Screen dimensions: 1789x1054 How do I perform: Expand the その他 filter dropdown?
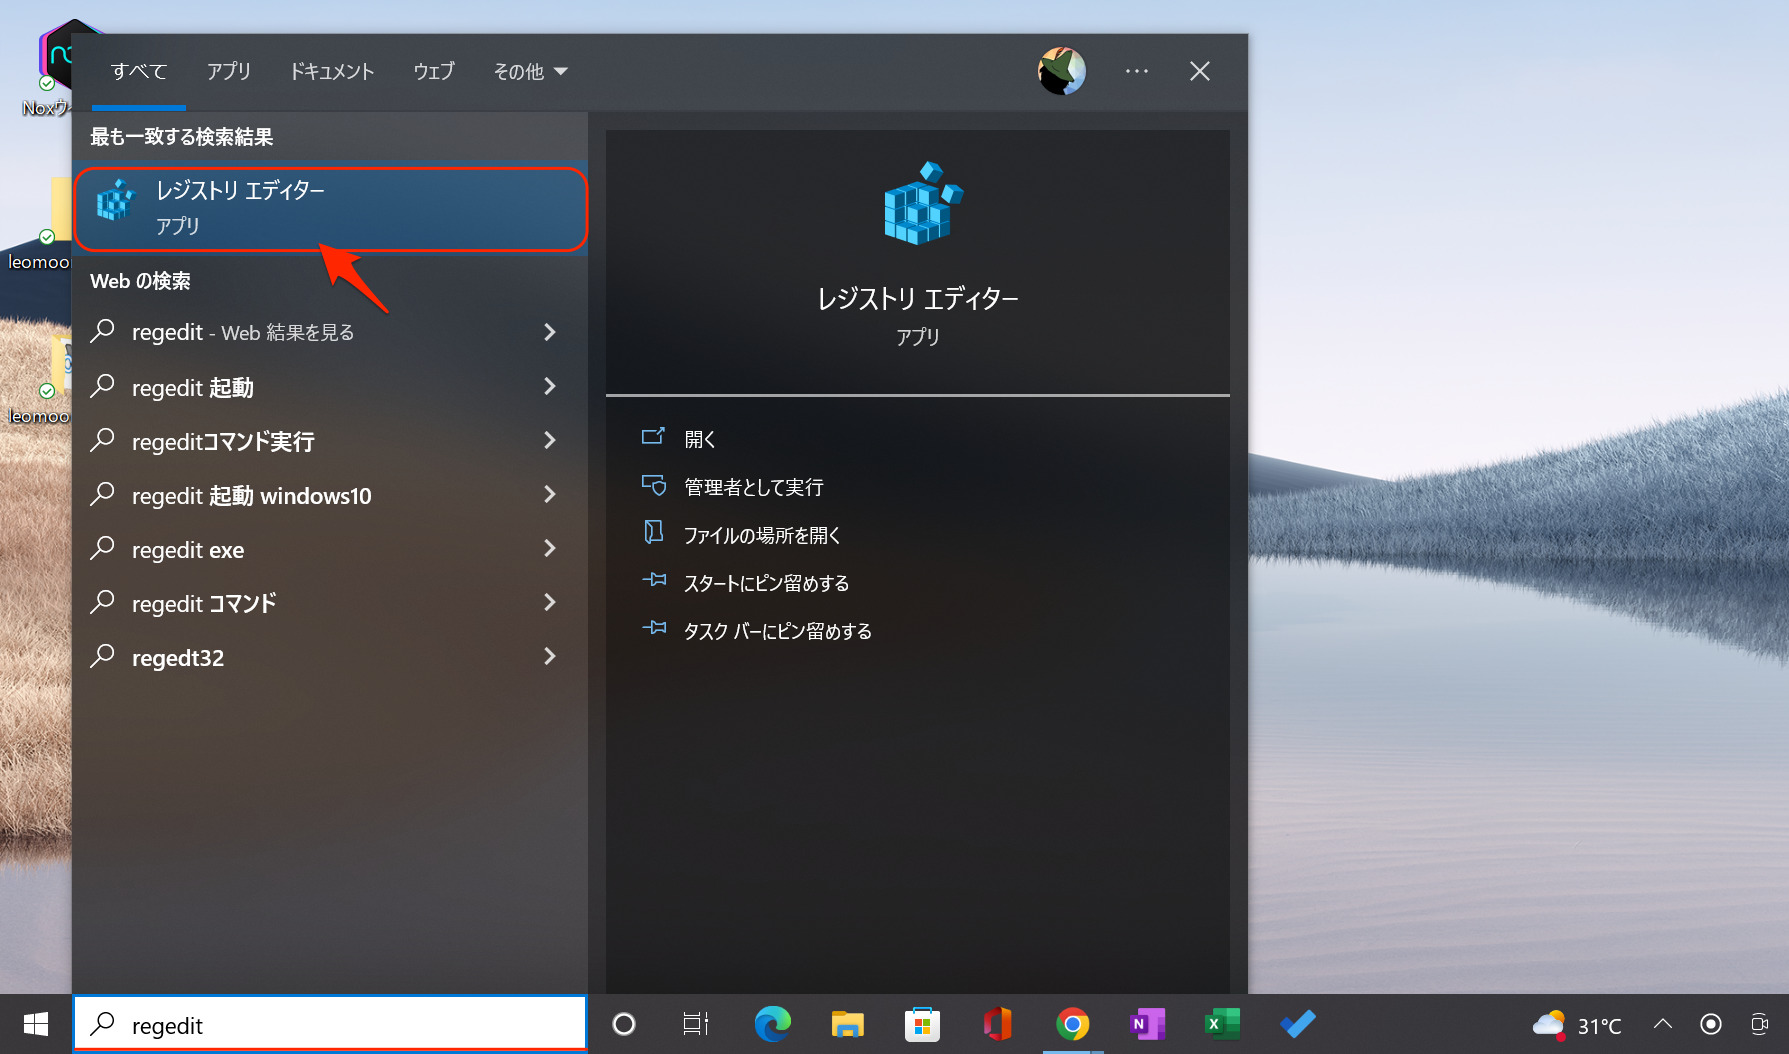pyautogui.click(x=530, y=71)
